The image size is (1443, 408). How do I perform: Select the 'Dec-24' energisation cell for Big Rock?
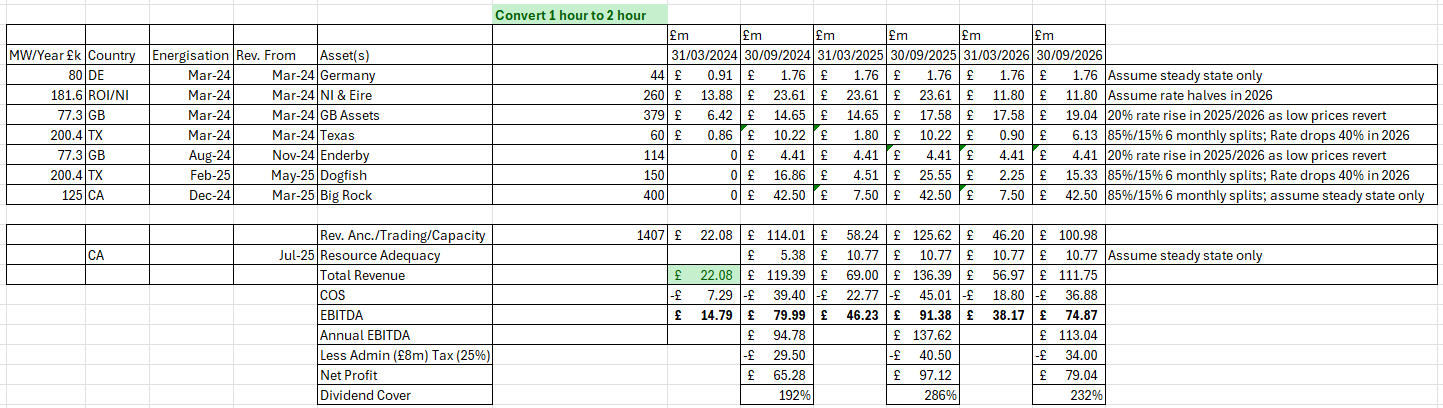pyautogui.click(x=191, y=195)
